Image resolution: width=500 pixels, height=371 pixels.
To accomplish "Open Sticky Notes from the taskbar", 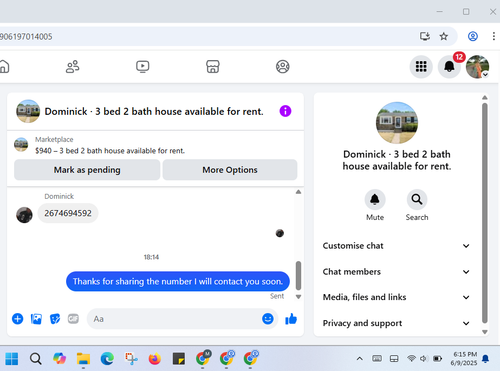I will click(x=179, y=359).
